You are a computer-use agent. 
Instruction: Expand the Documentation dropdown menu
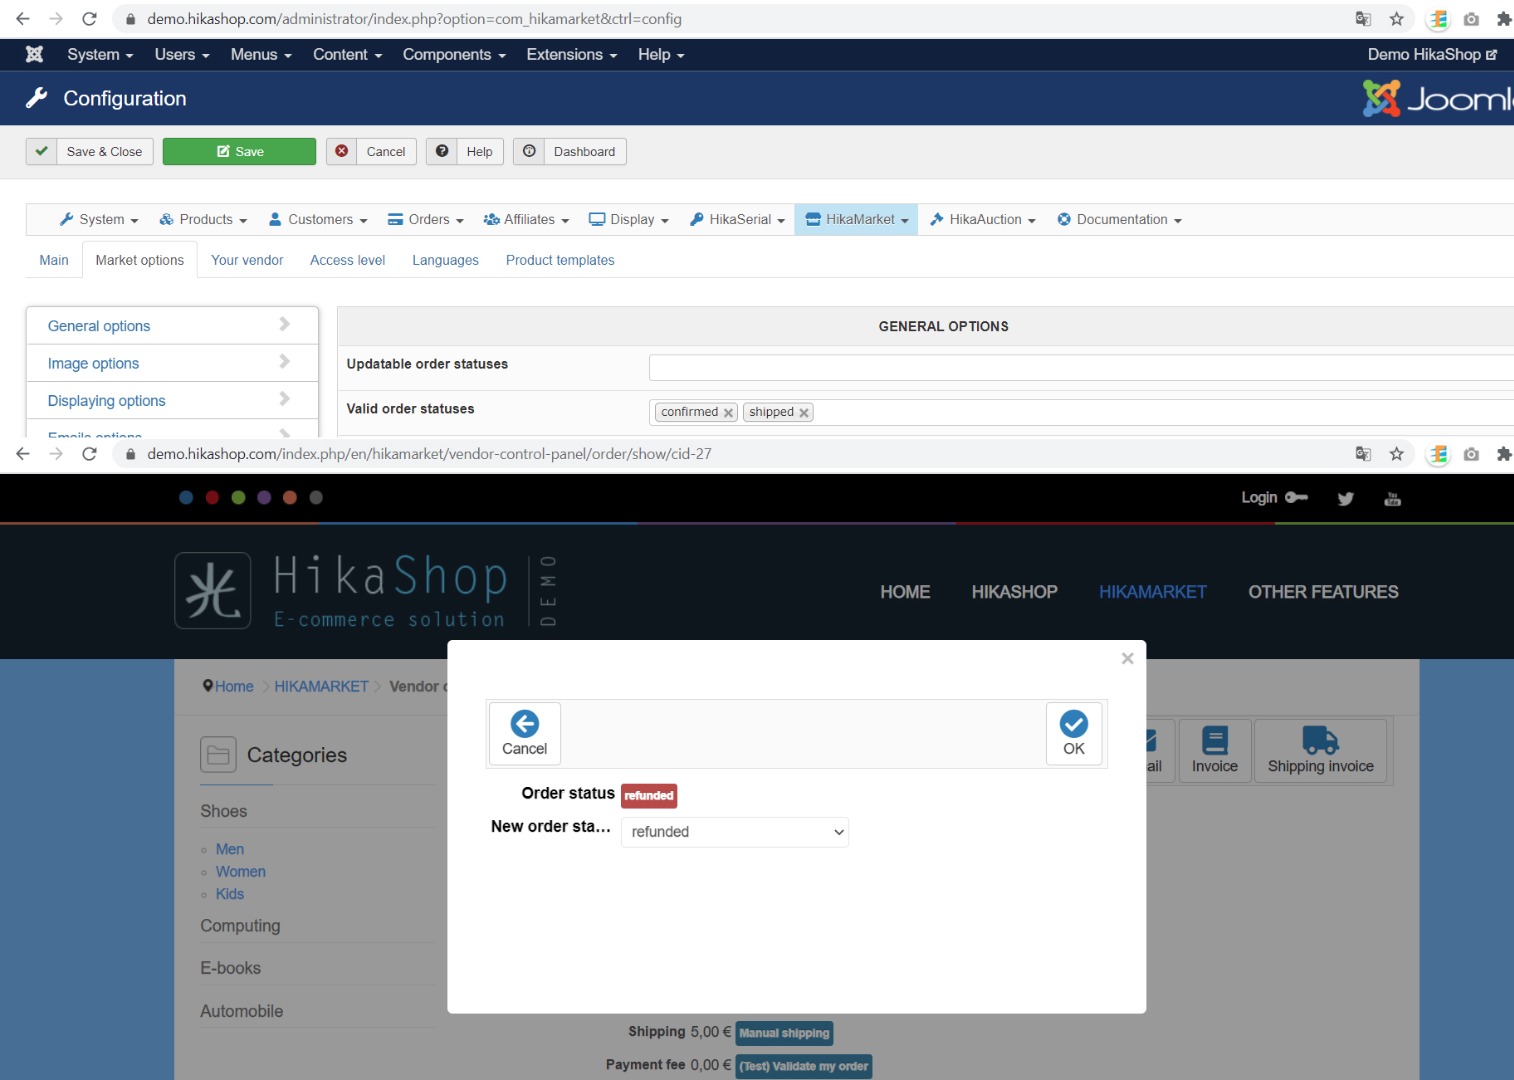1120,220
